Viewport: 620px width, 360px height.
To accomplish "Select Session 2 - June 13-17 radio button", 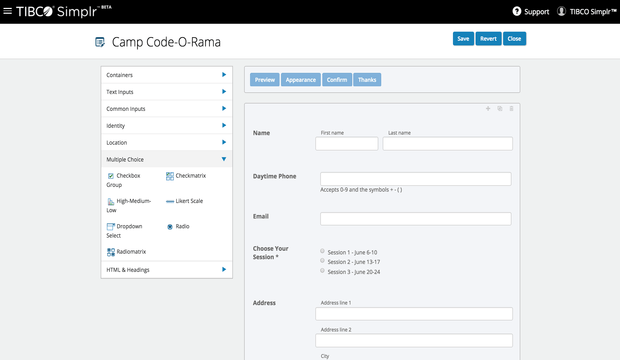I will pos(322,261).
